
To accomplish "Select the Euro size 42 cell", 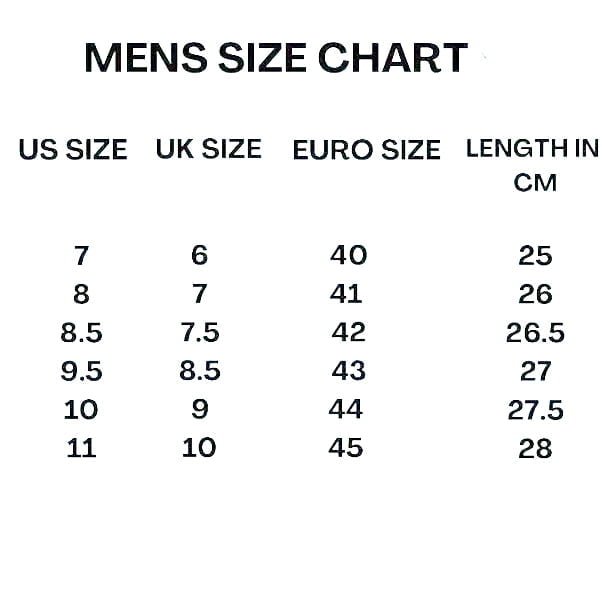I will coord(349,331).
